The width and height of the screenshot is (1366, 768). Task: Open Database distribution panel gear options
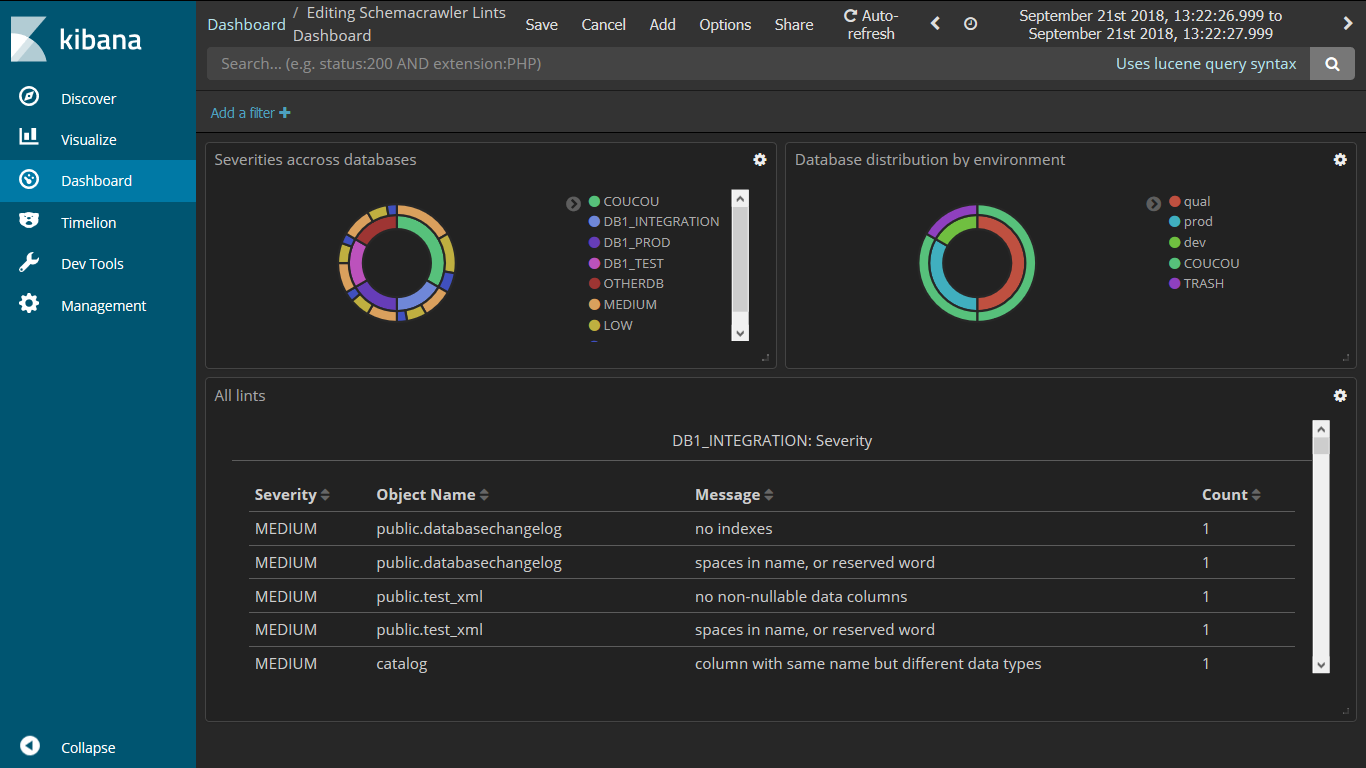1340,159
